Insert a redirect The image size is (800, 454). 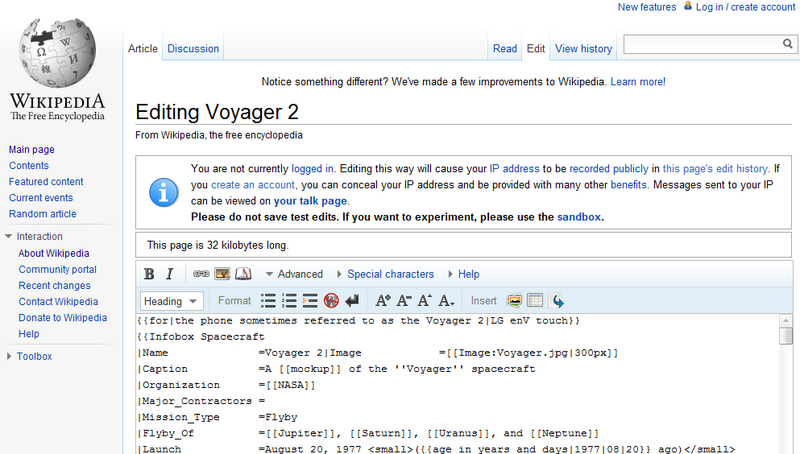557,301
